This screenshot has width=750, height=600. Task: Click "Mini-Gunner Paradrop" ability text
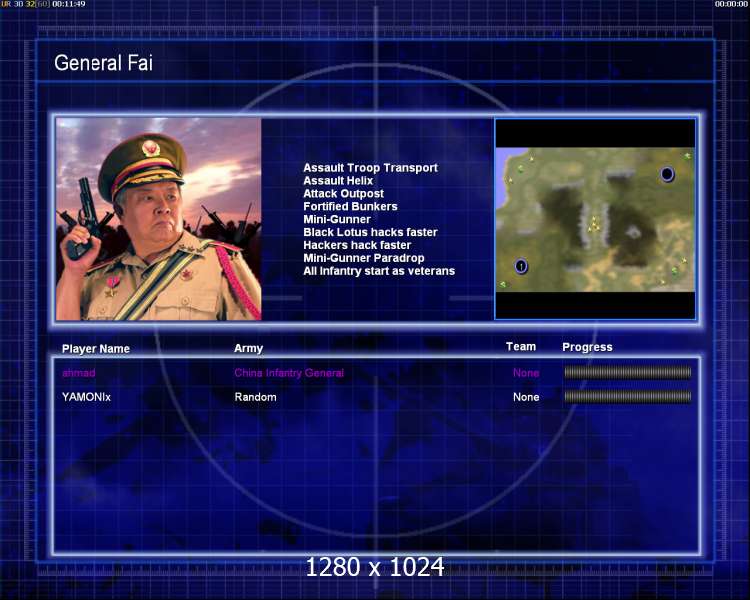(x=364, y=258)
